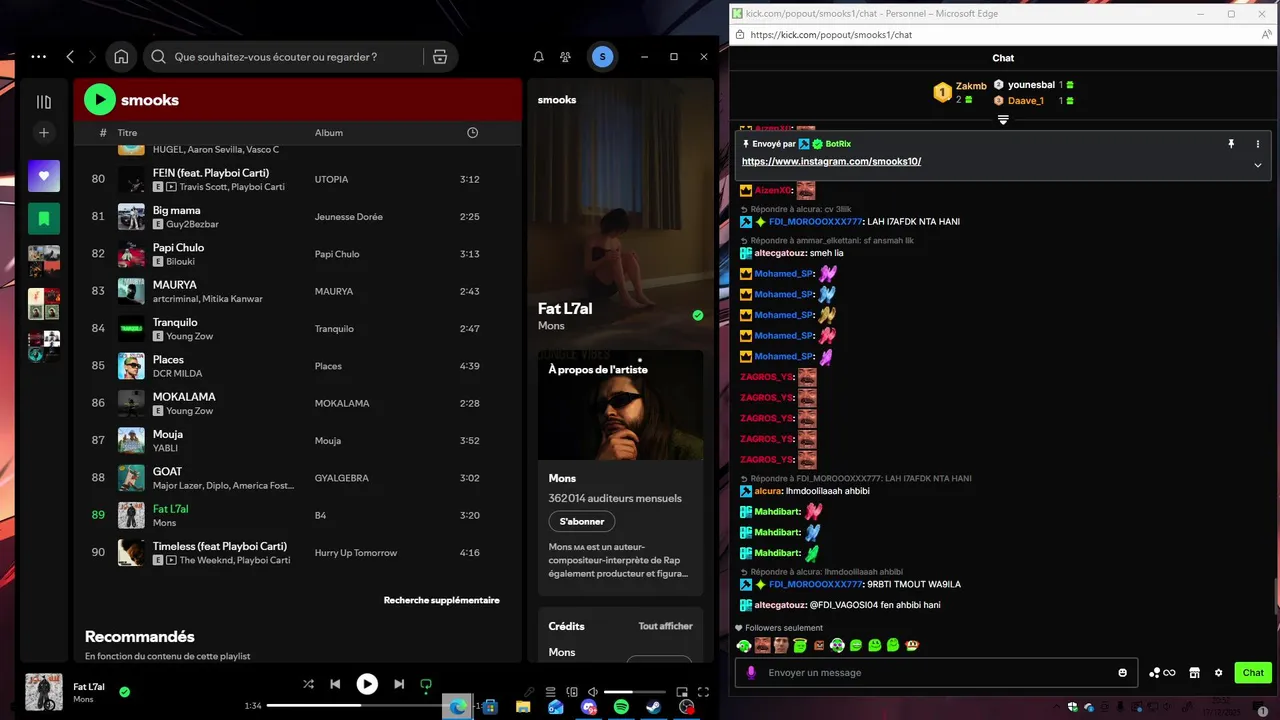Click Tout afficher in Crédits

point(666,626)
